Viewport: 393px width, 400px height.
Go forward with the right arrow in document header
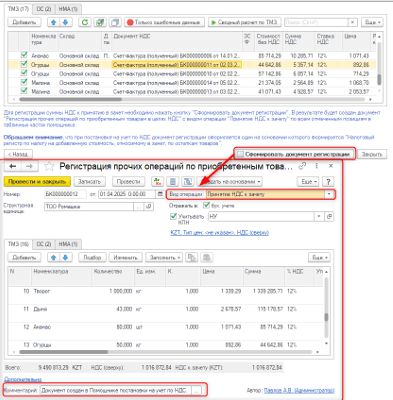point(30,166)
